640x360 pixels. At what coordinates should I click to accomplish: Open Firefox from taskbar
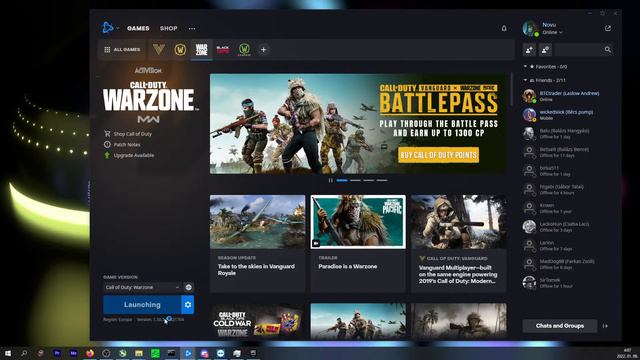coord(90,353)
